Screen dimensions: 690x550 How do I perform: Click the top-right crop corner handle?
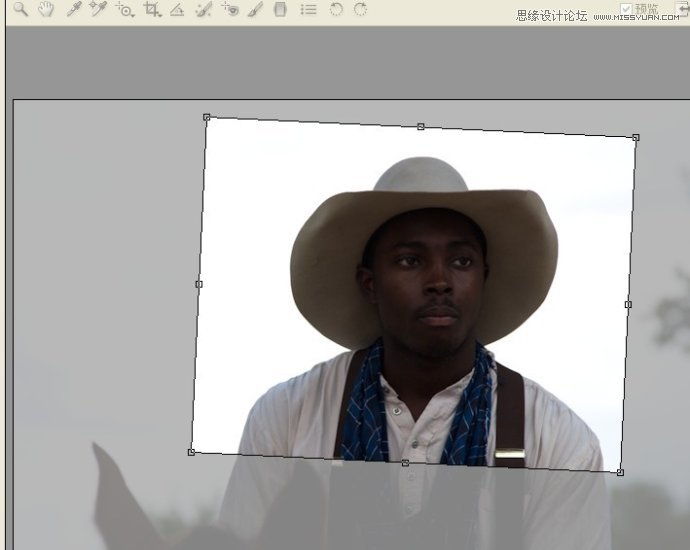click(636, 138)
